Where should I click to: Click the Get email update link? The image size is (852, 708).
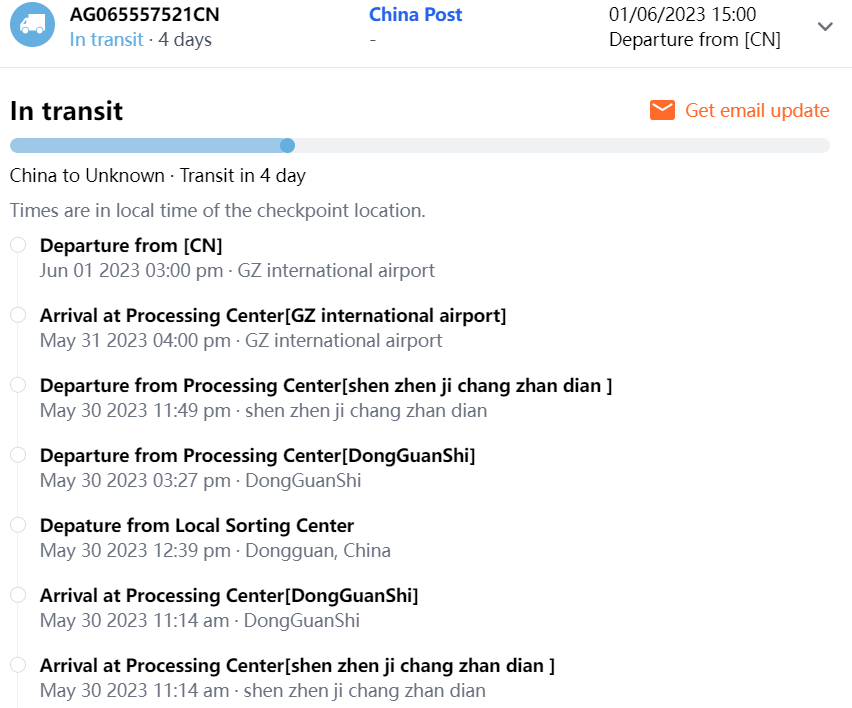(757, 110)
